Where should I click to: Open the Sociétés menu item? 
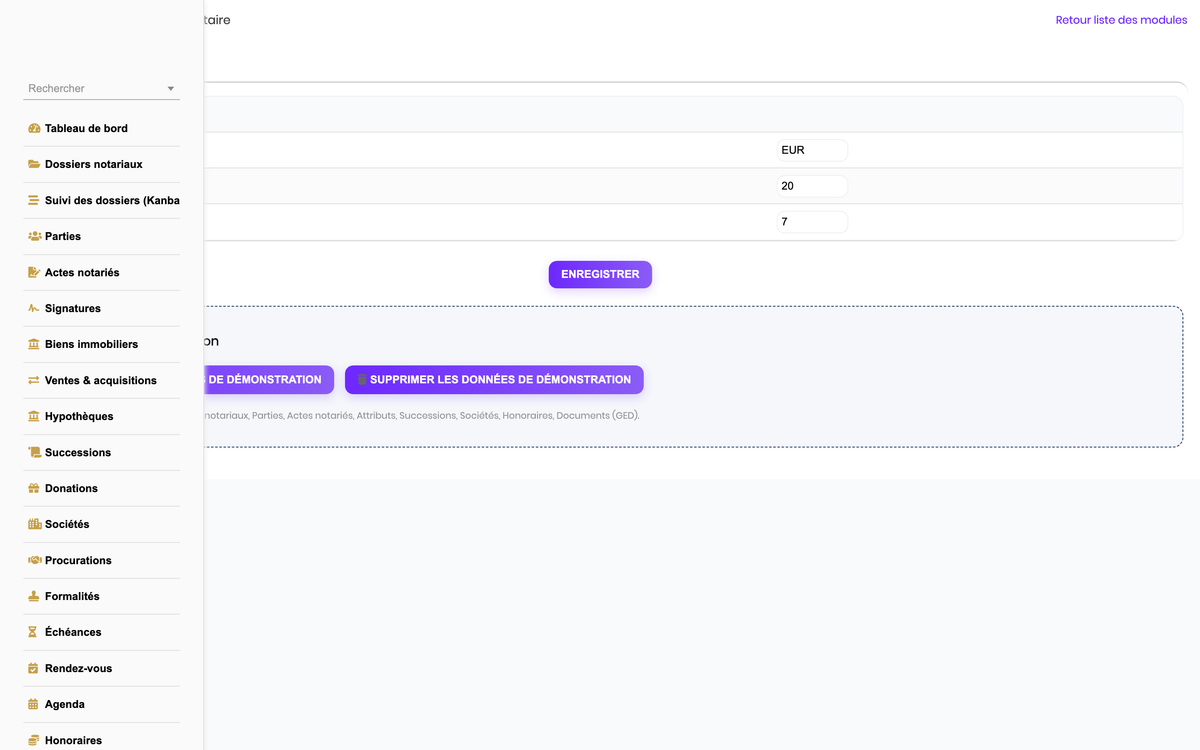pos(102,524)
